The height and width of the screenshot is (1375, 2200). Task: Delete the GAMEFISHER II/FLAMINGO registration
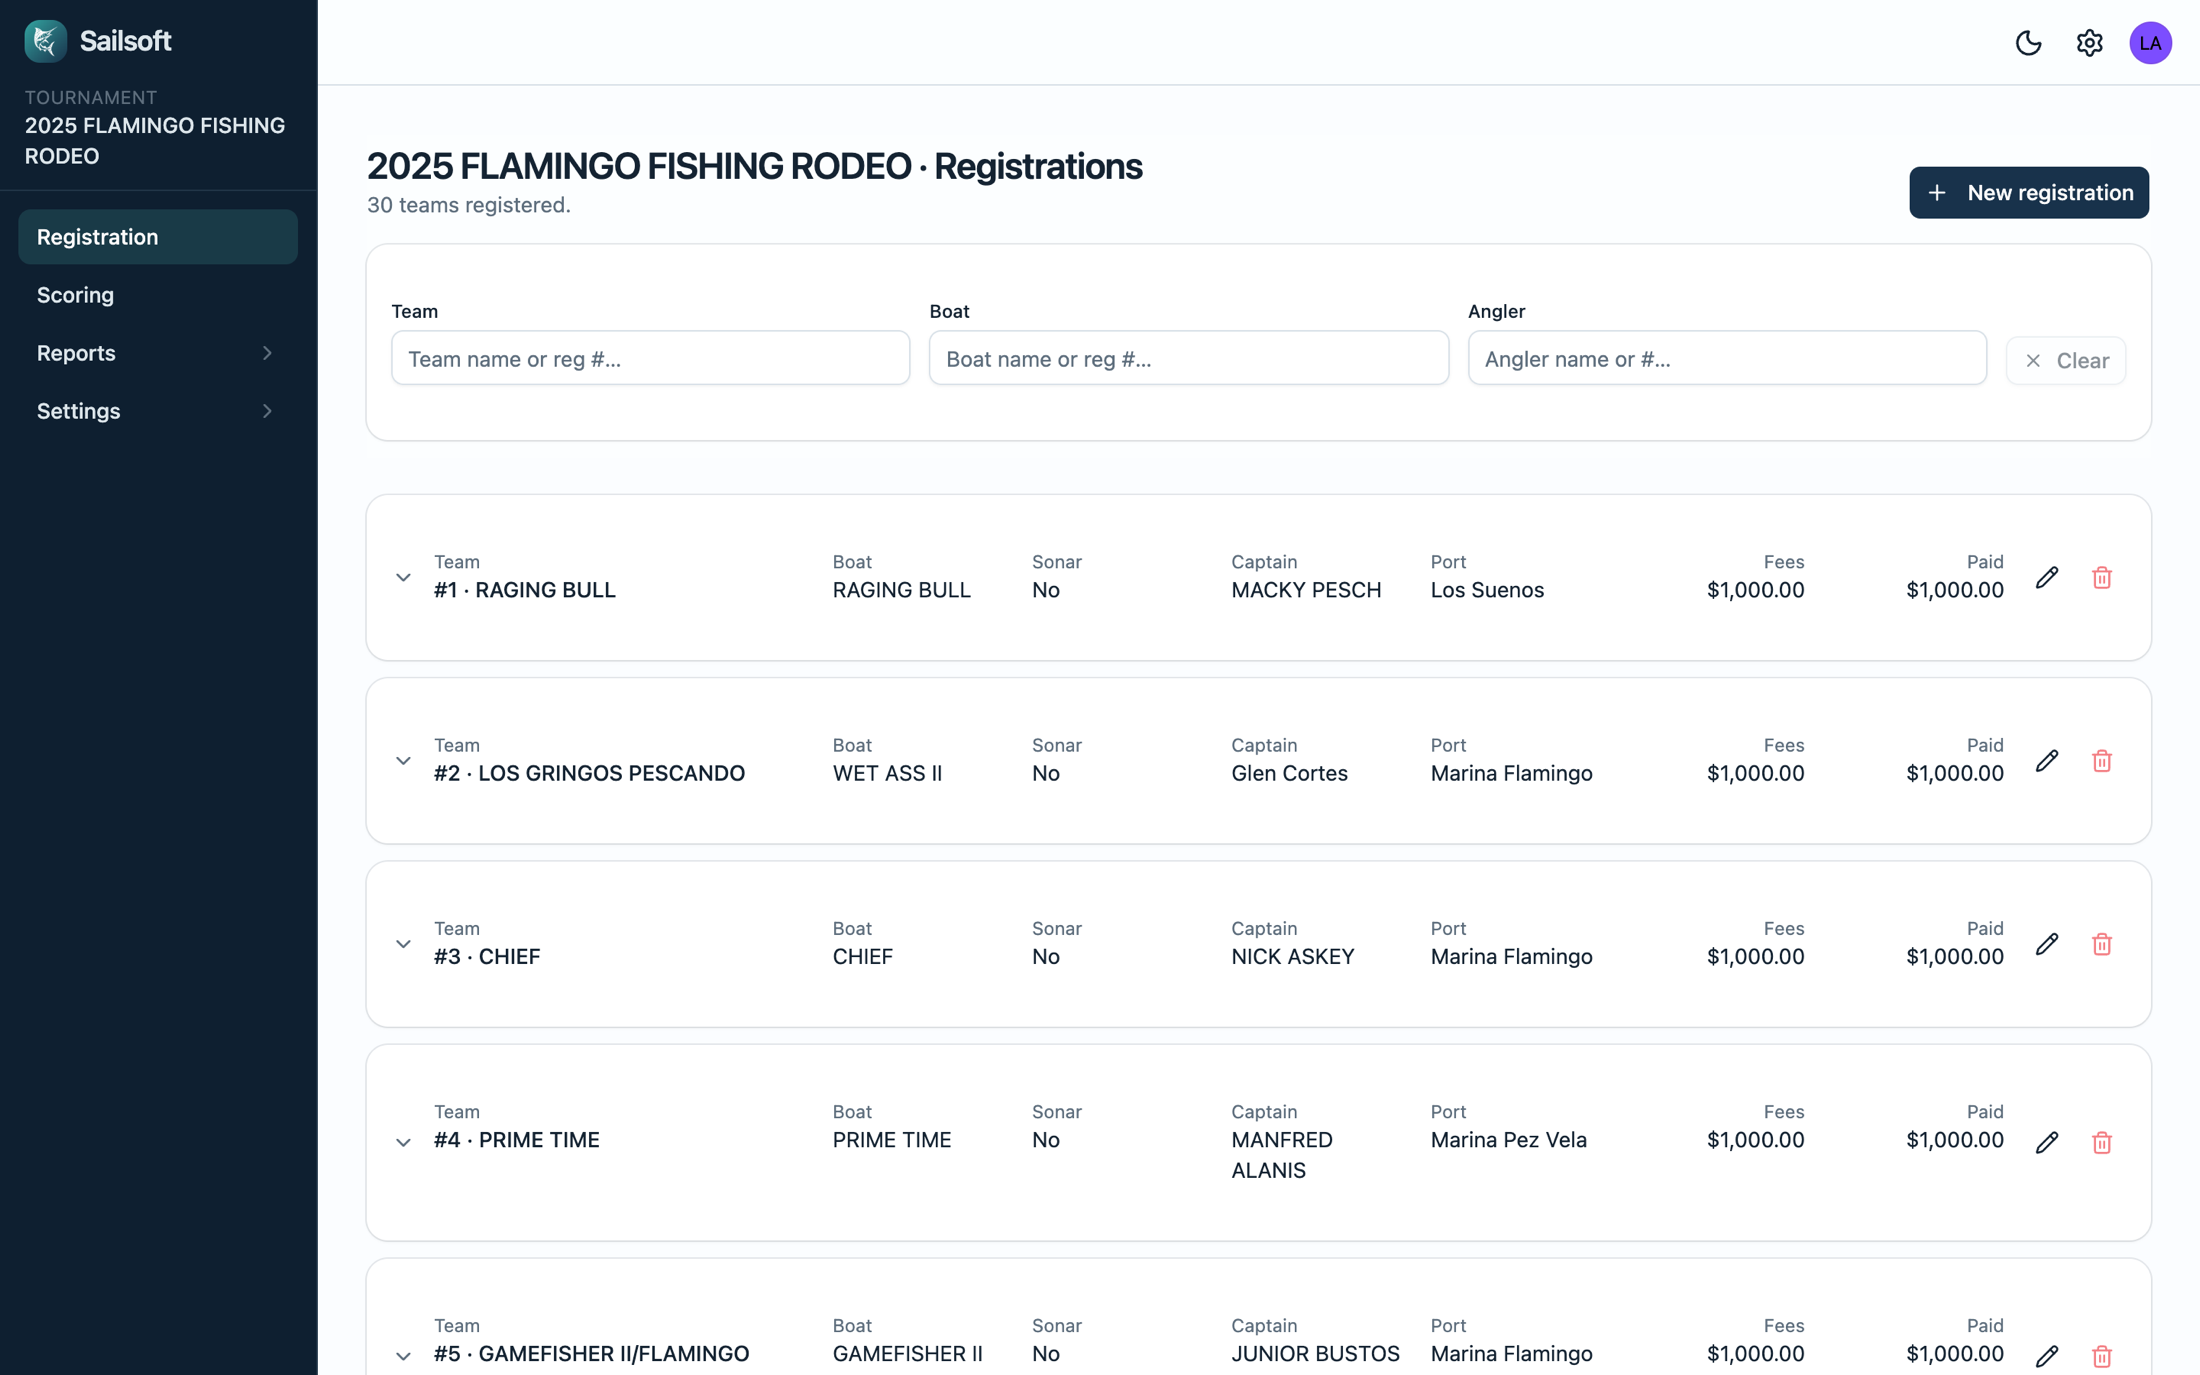2102,1356
